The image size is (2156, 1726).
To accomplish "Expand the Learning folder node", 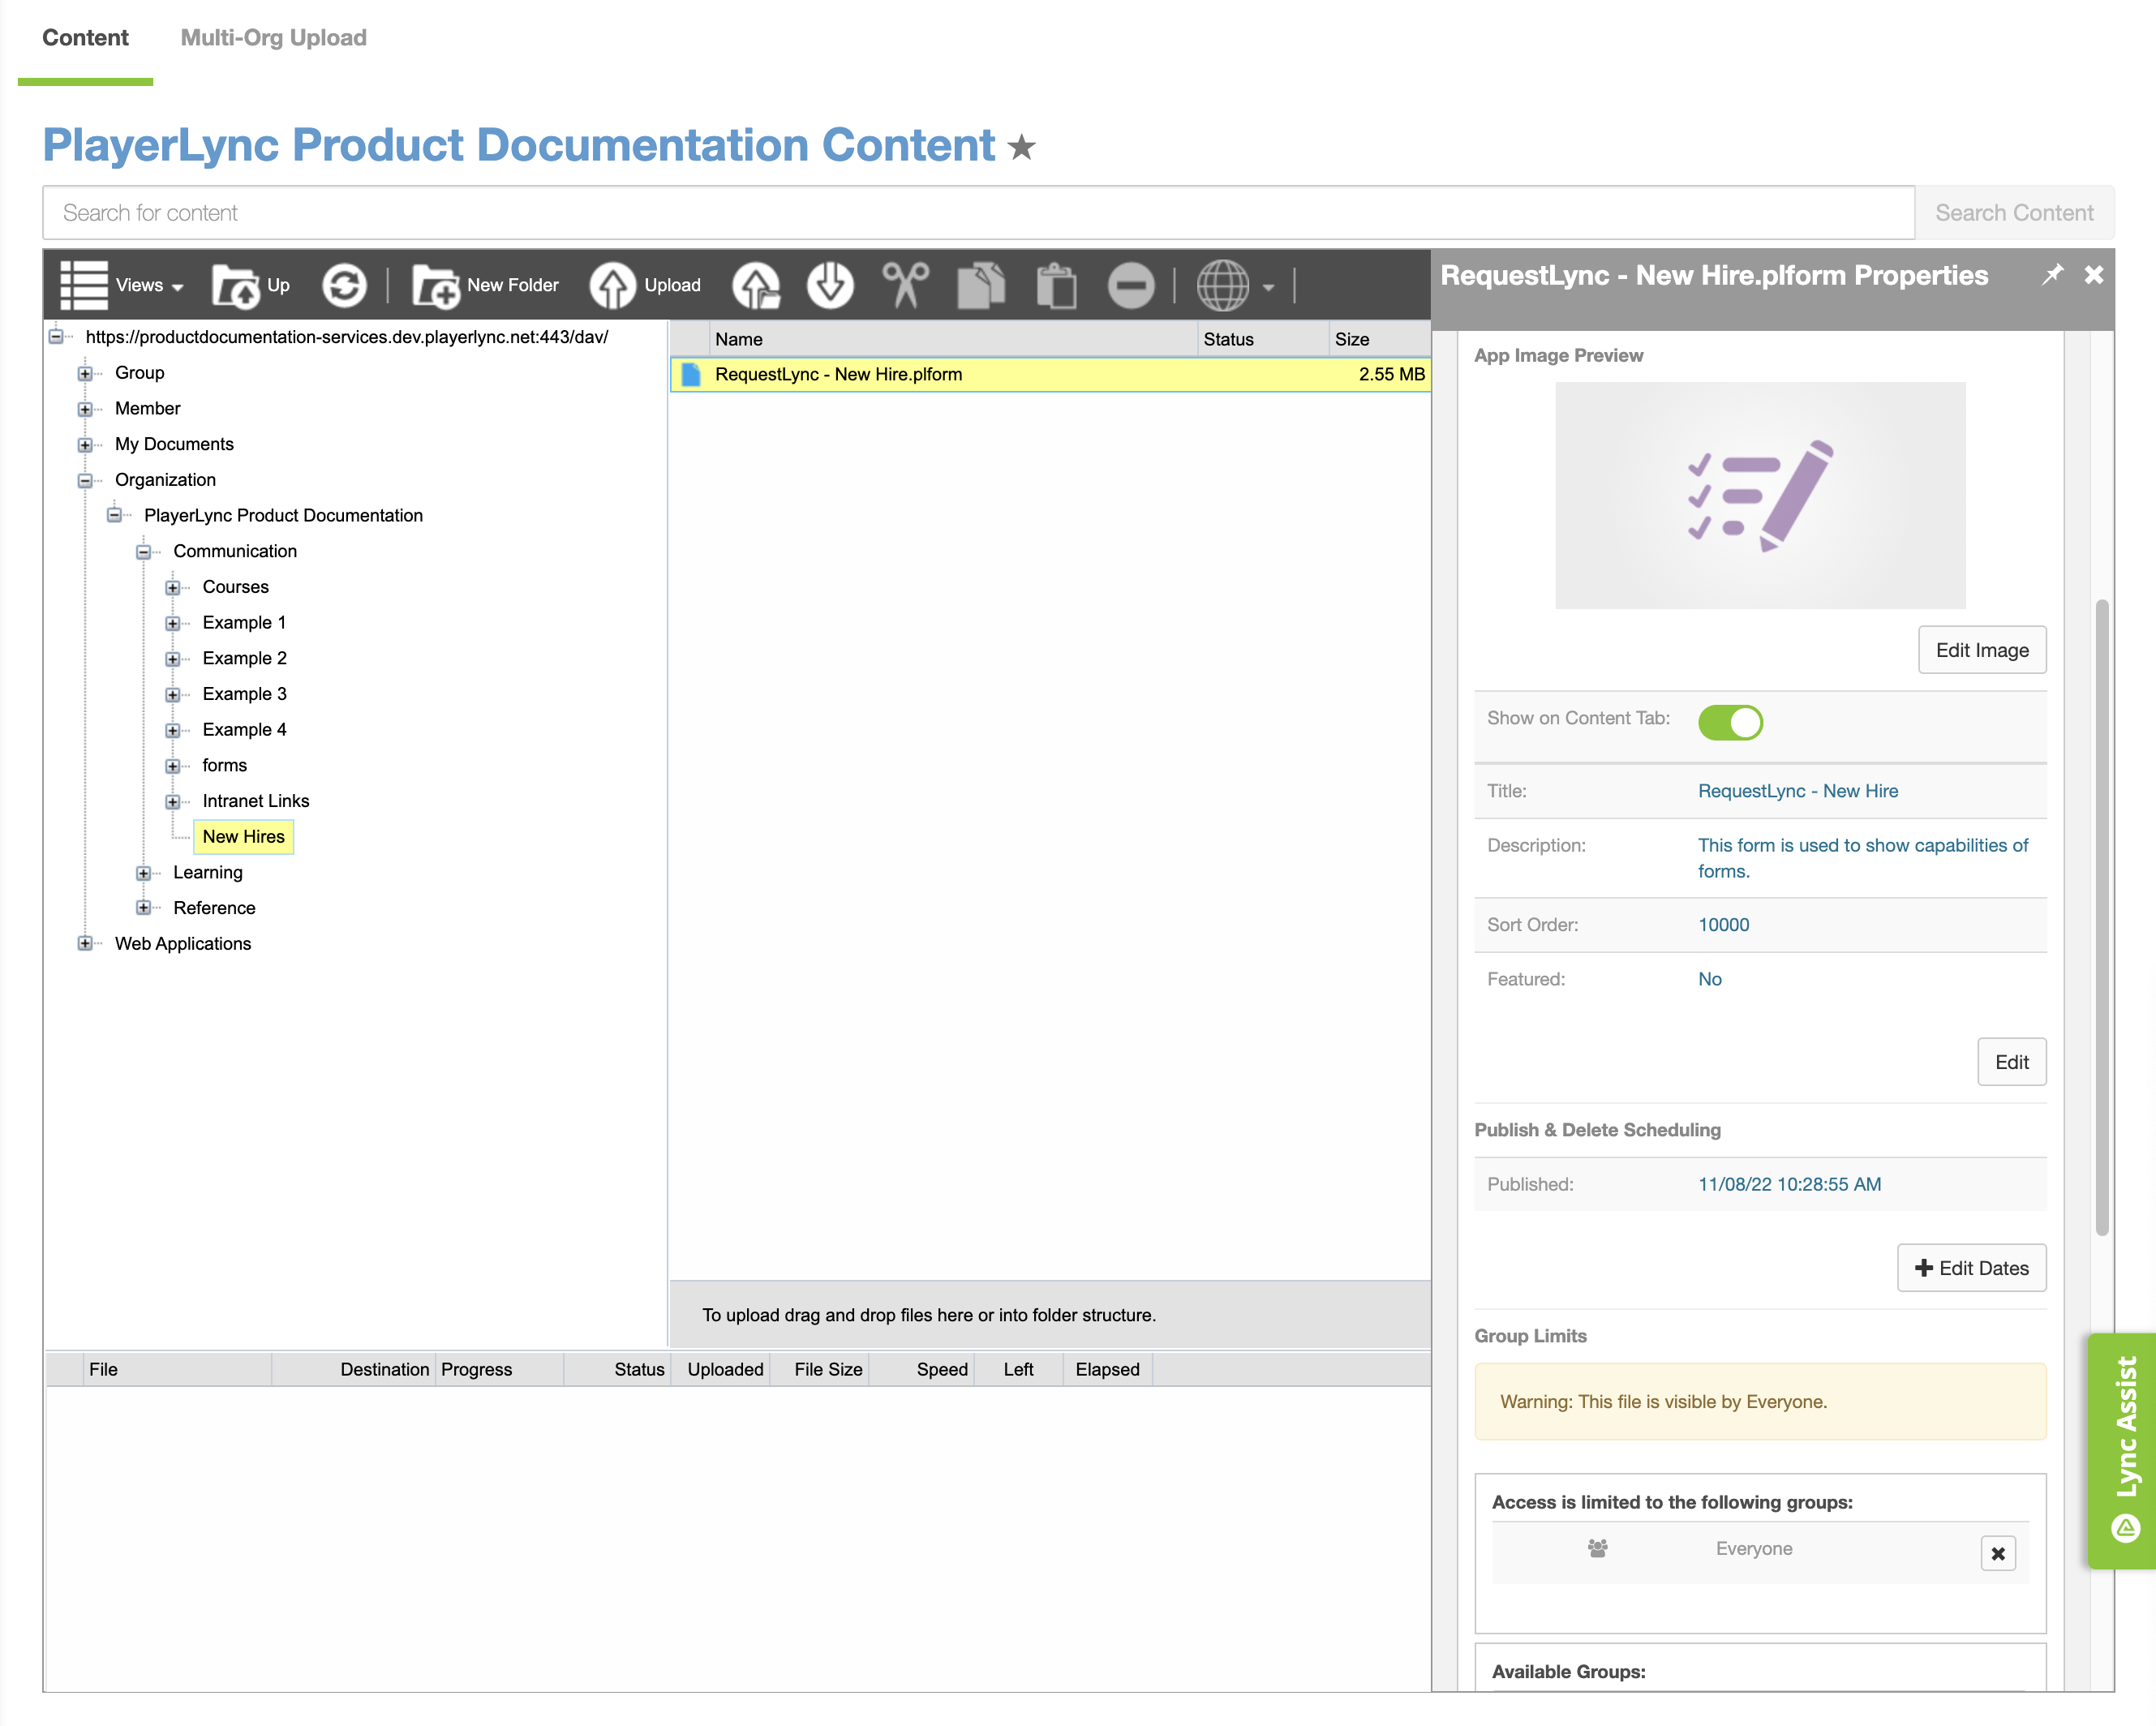I will pyautogui.click(x=143, y=873).
